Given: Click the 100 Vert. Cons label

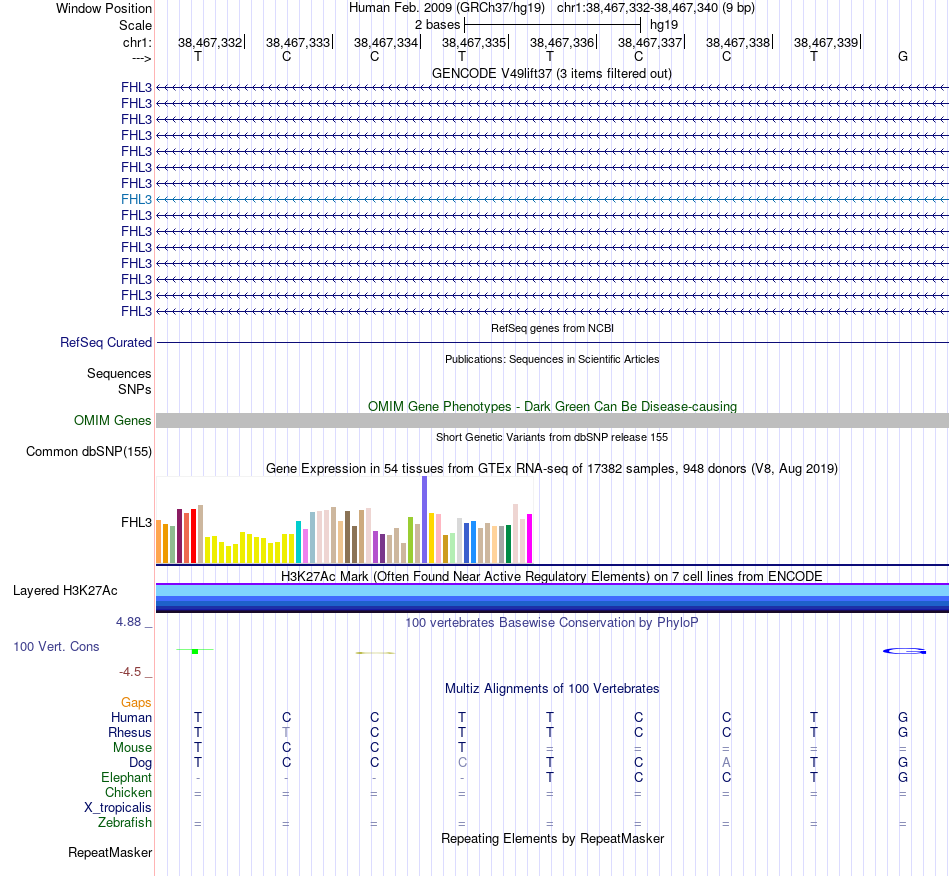Looking at the screenshot, I should [x=56, y=646].
